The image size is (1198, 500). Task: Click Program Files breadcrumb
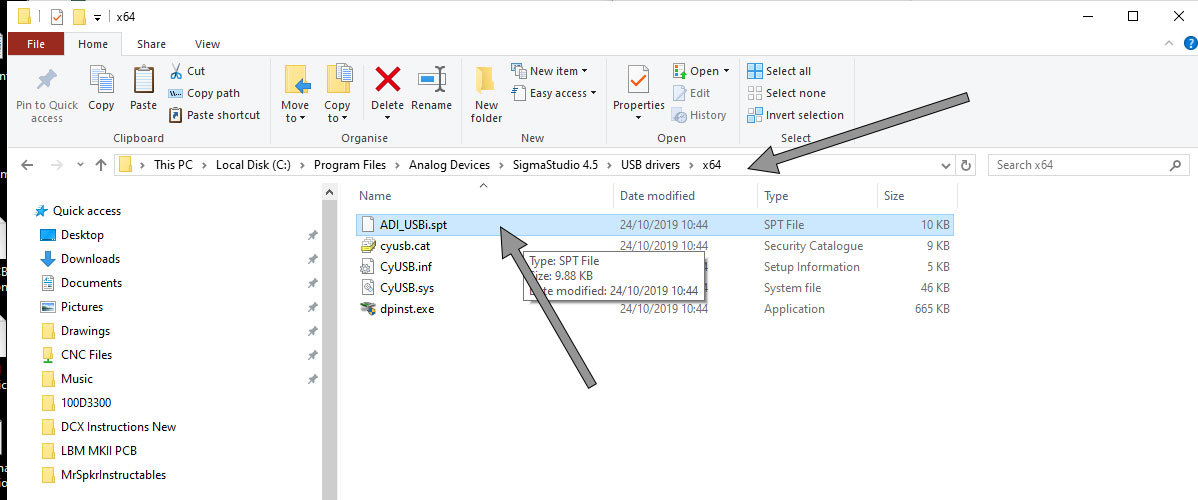(350, 165)
